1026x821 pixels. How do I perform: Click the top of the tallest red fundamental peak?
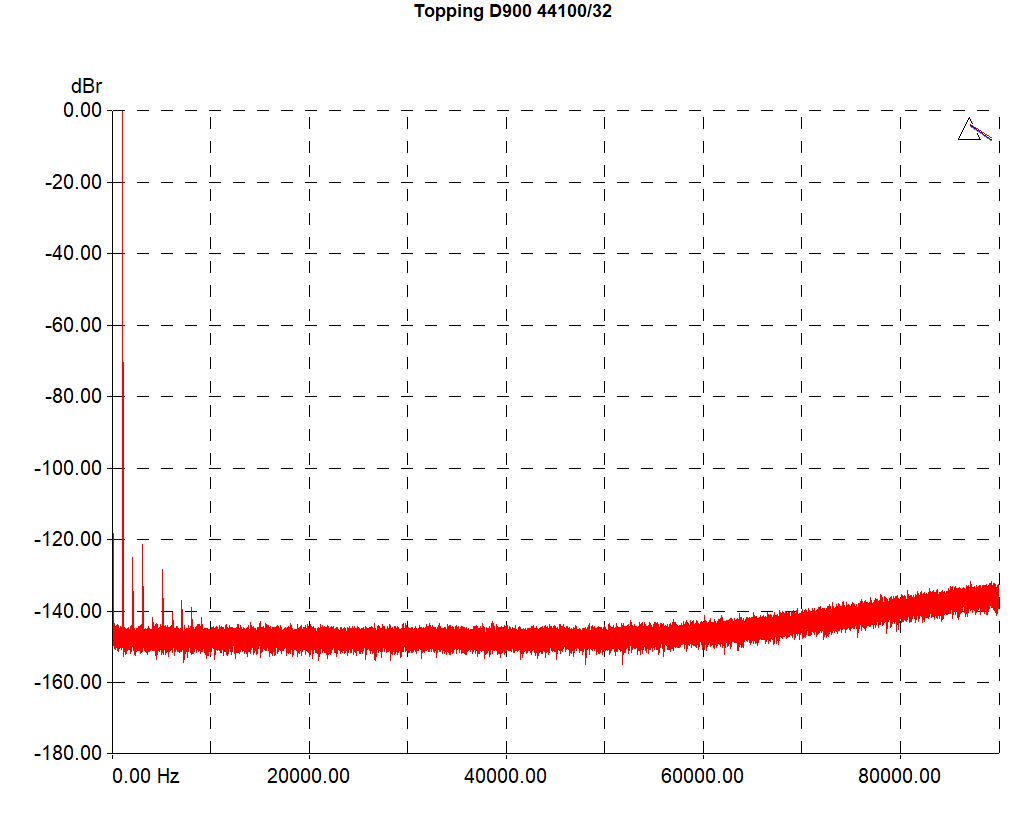(x=122, y=113)
